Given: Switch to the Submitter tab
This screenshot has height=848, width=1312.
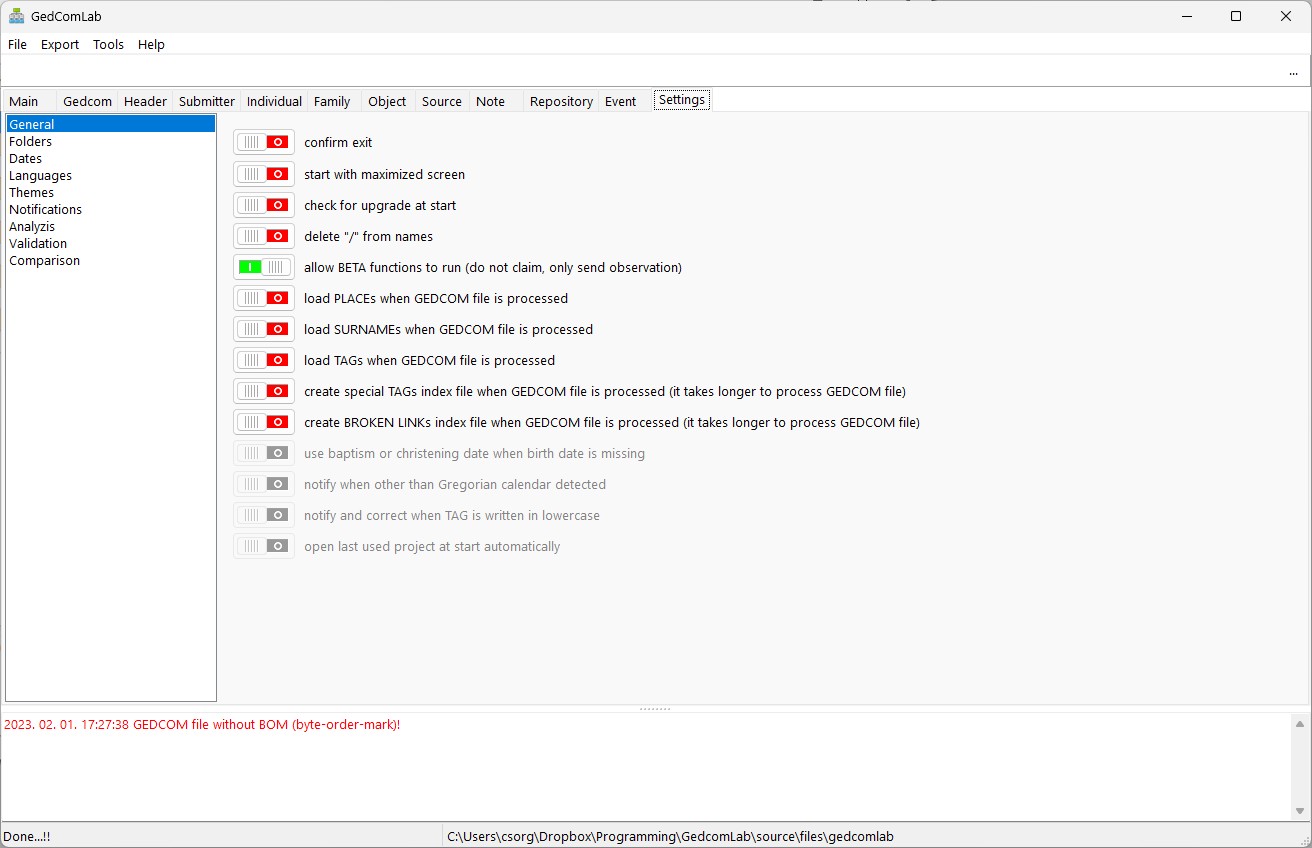Looking at the screenshot, I should 207,101.
